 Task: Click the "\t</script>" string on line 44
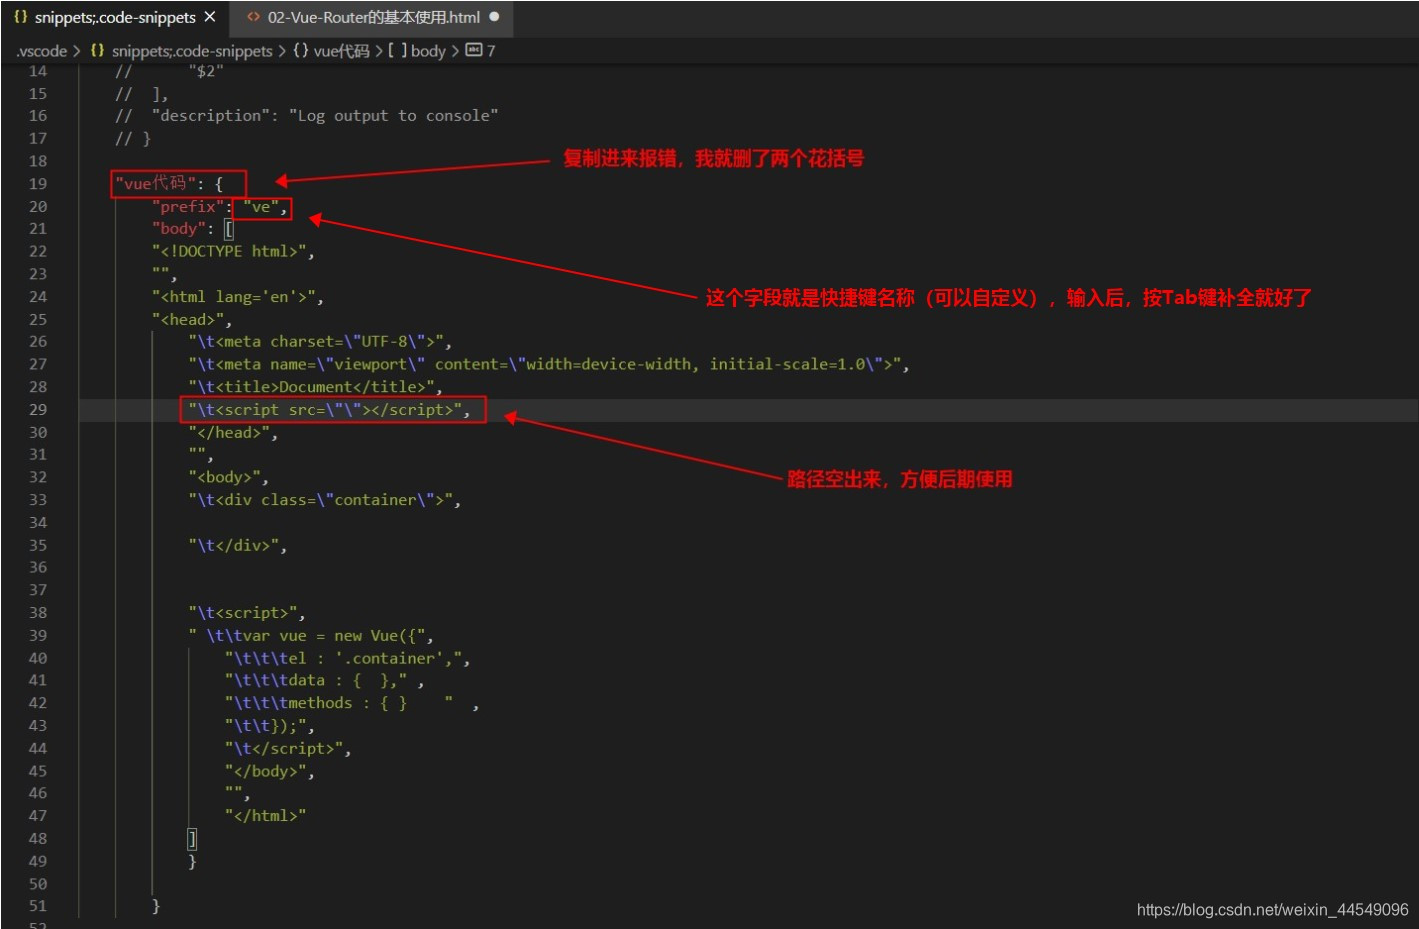coord(284,749)
